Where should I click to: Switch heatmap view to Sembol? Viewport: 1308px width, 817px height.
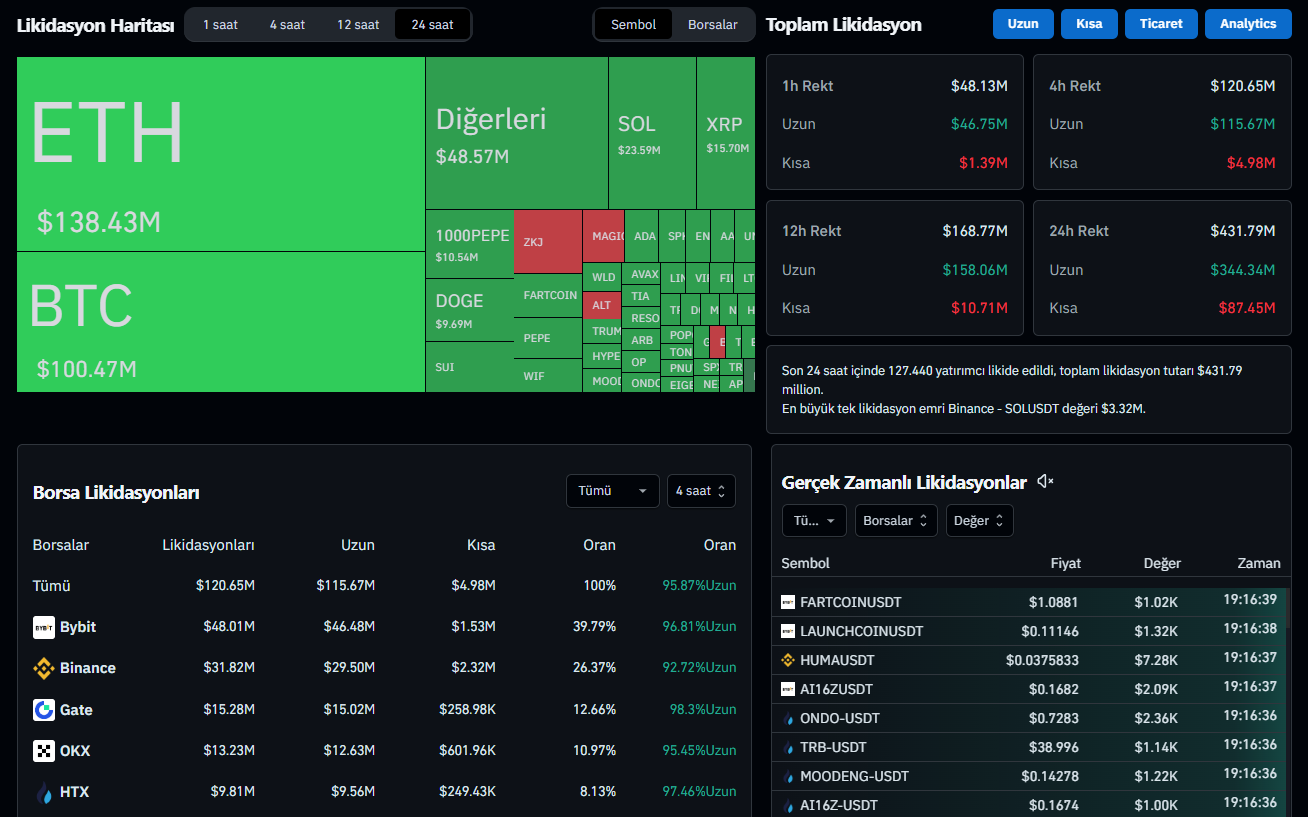pos(633,24)
